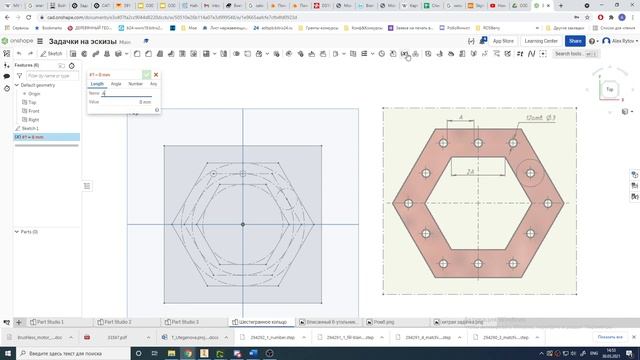The width and height of the screenshot is (640, 360).
Task: Open the Learning Center
Action: coord(541,41)
